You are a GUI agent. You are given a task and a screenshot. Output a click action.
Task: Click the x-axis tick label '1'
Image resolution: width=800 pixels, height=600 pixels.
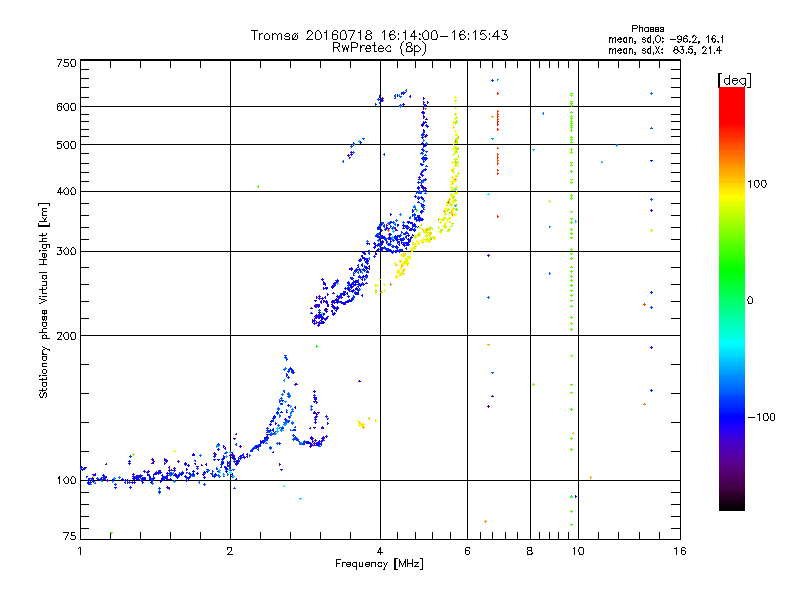click(x=80, y=551)
